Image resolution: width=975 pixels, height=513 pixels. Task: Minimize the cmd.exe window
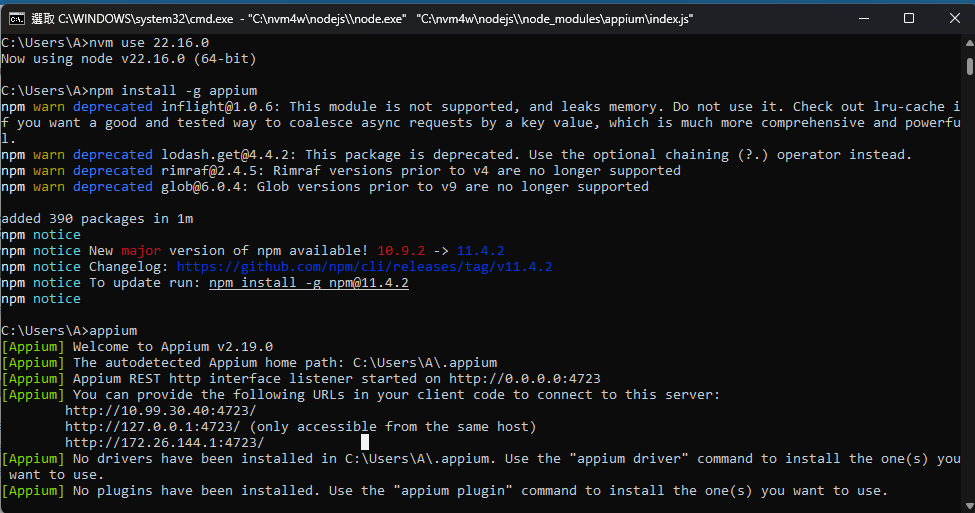coord(864,19)
